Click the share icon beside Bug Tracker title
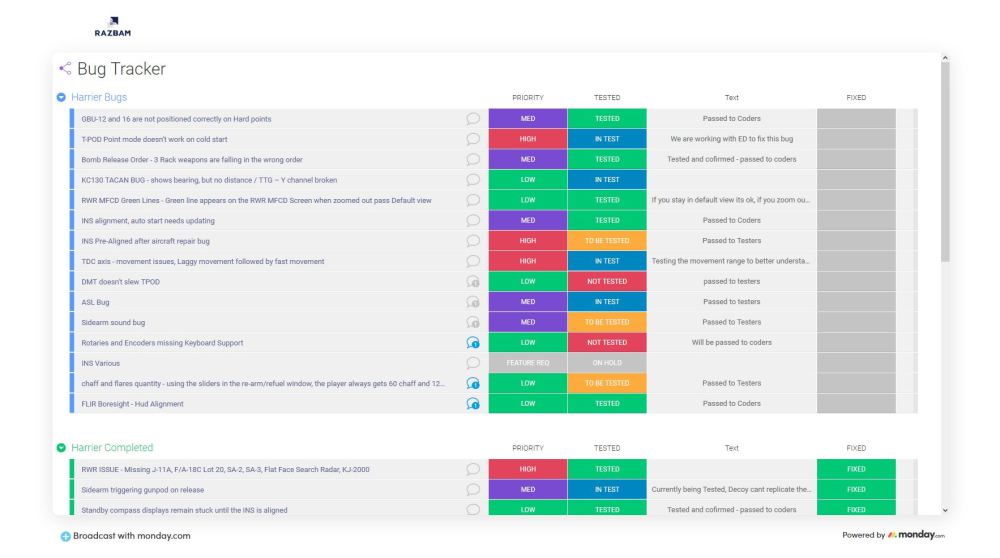Viewport: 1000px width, 558px height. pyautogui.click(x=66, y=69)
